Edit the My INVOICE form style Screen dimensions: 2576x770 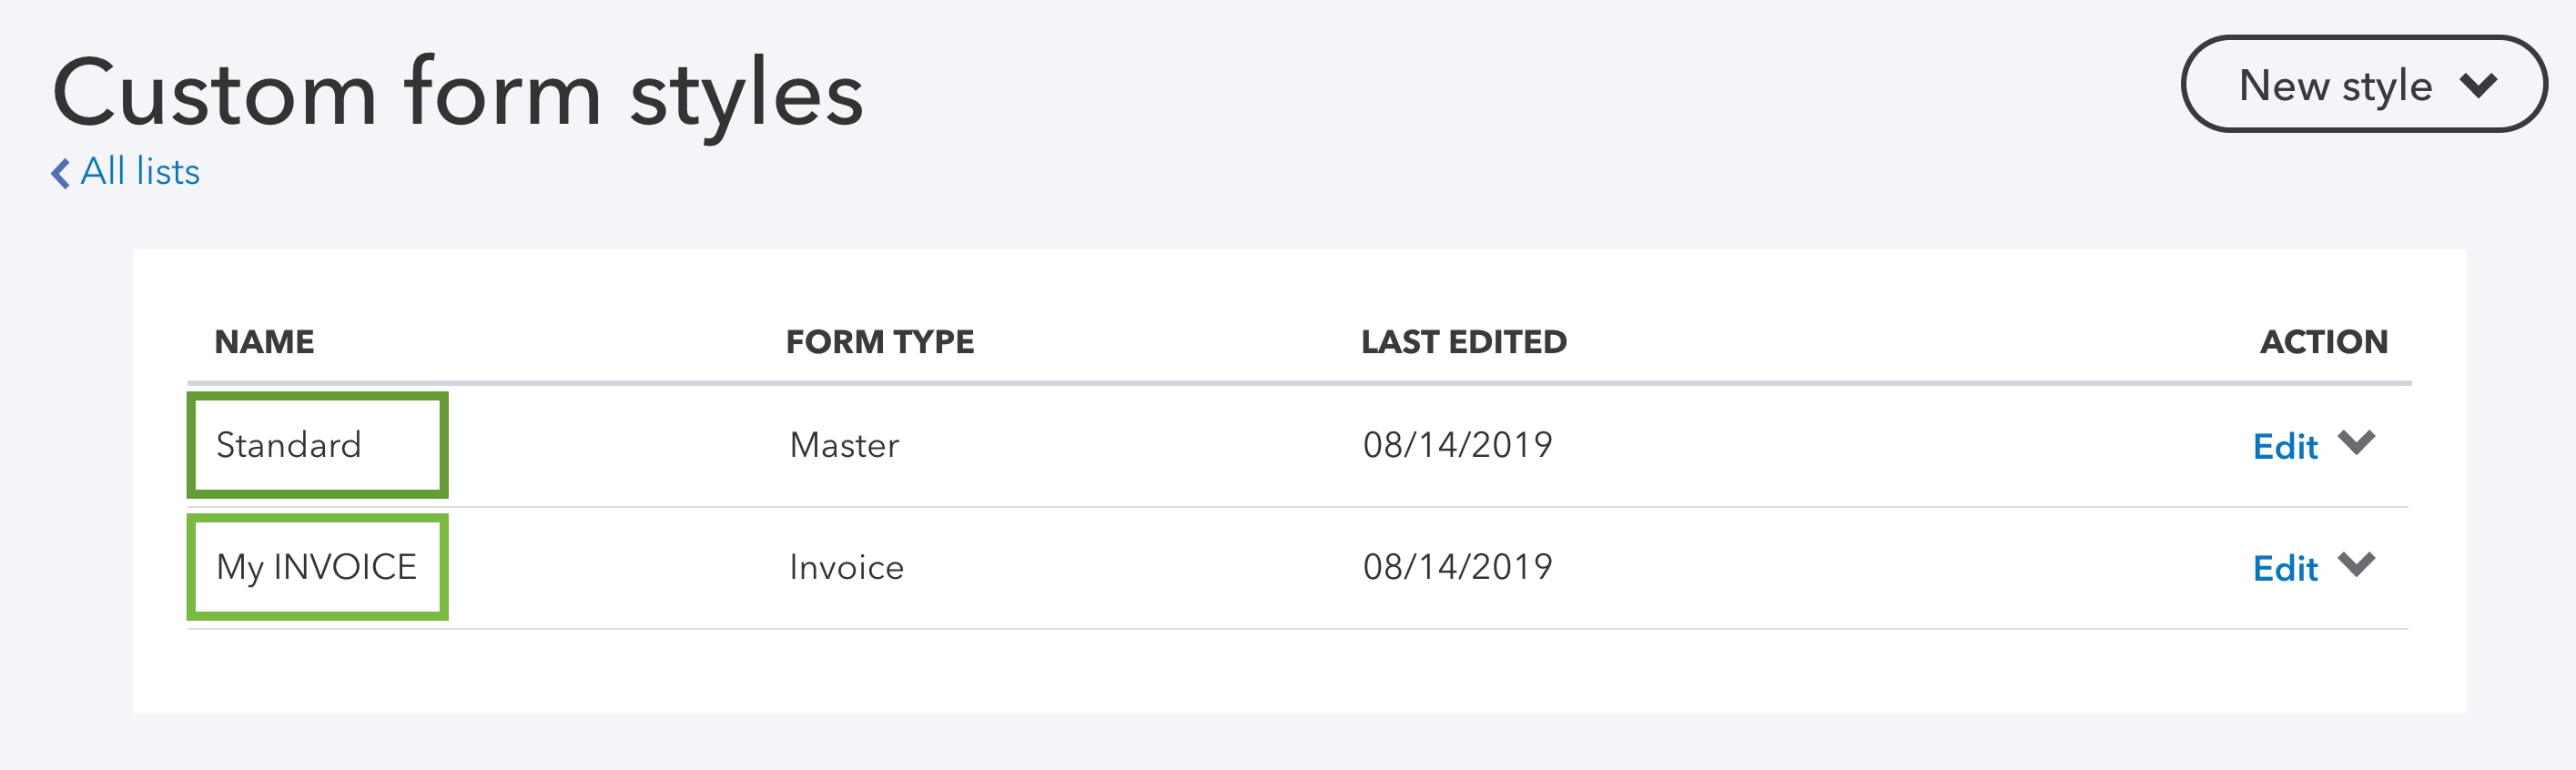2285,568
